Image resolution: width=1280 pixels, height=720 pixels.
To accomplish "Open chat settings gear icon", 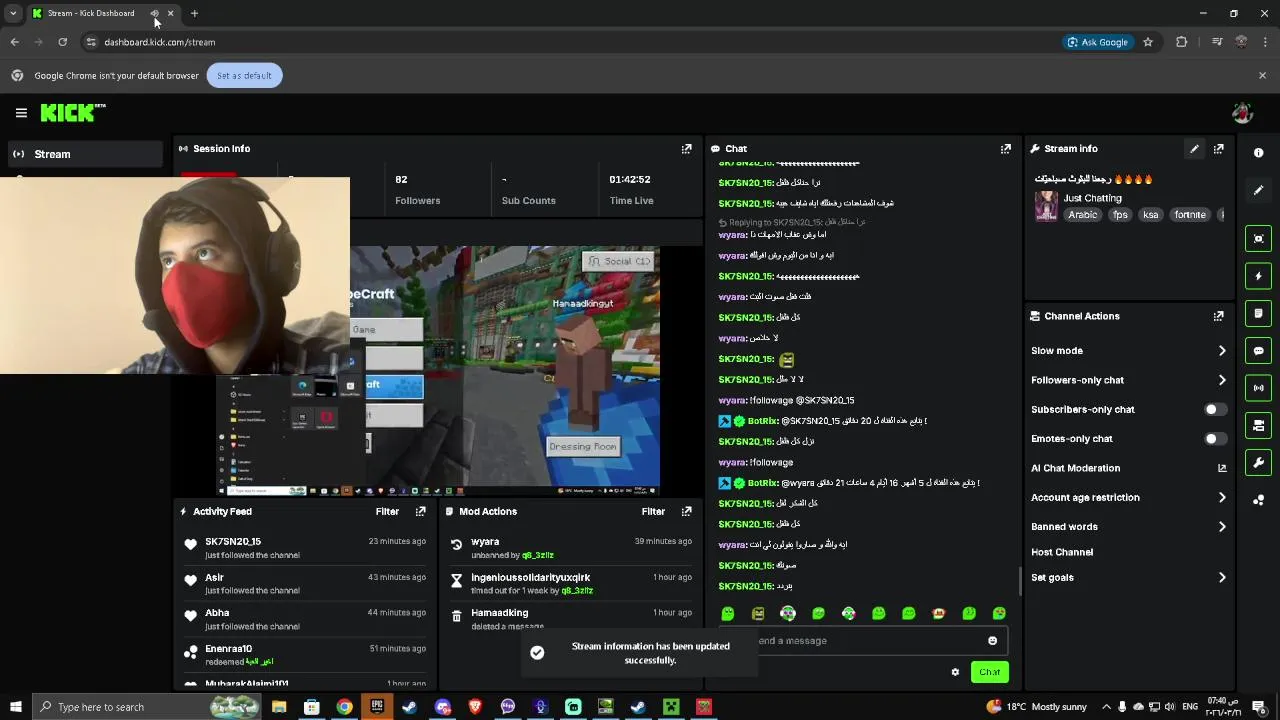I will point(955,672).
